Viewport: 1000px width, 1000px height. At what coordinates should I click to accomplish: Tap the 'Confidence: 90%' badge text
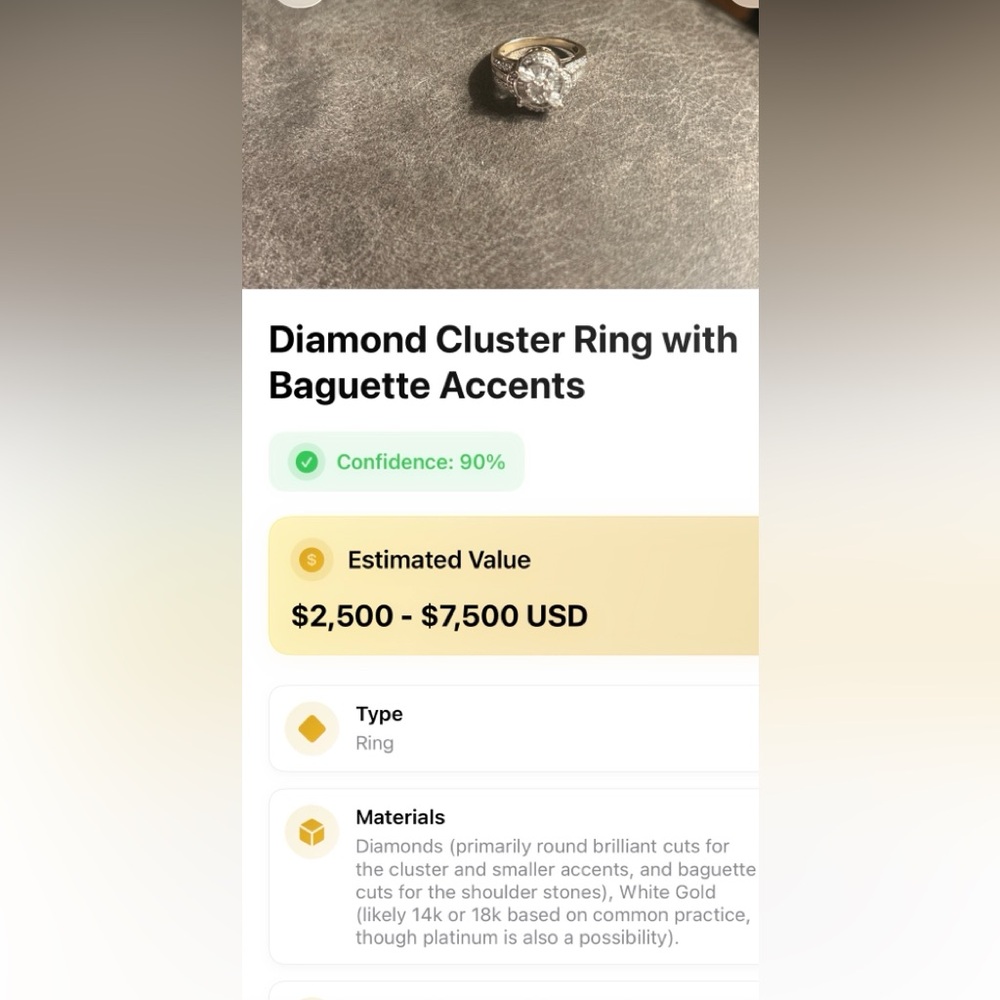click(421, 462)
